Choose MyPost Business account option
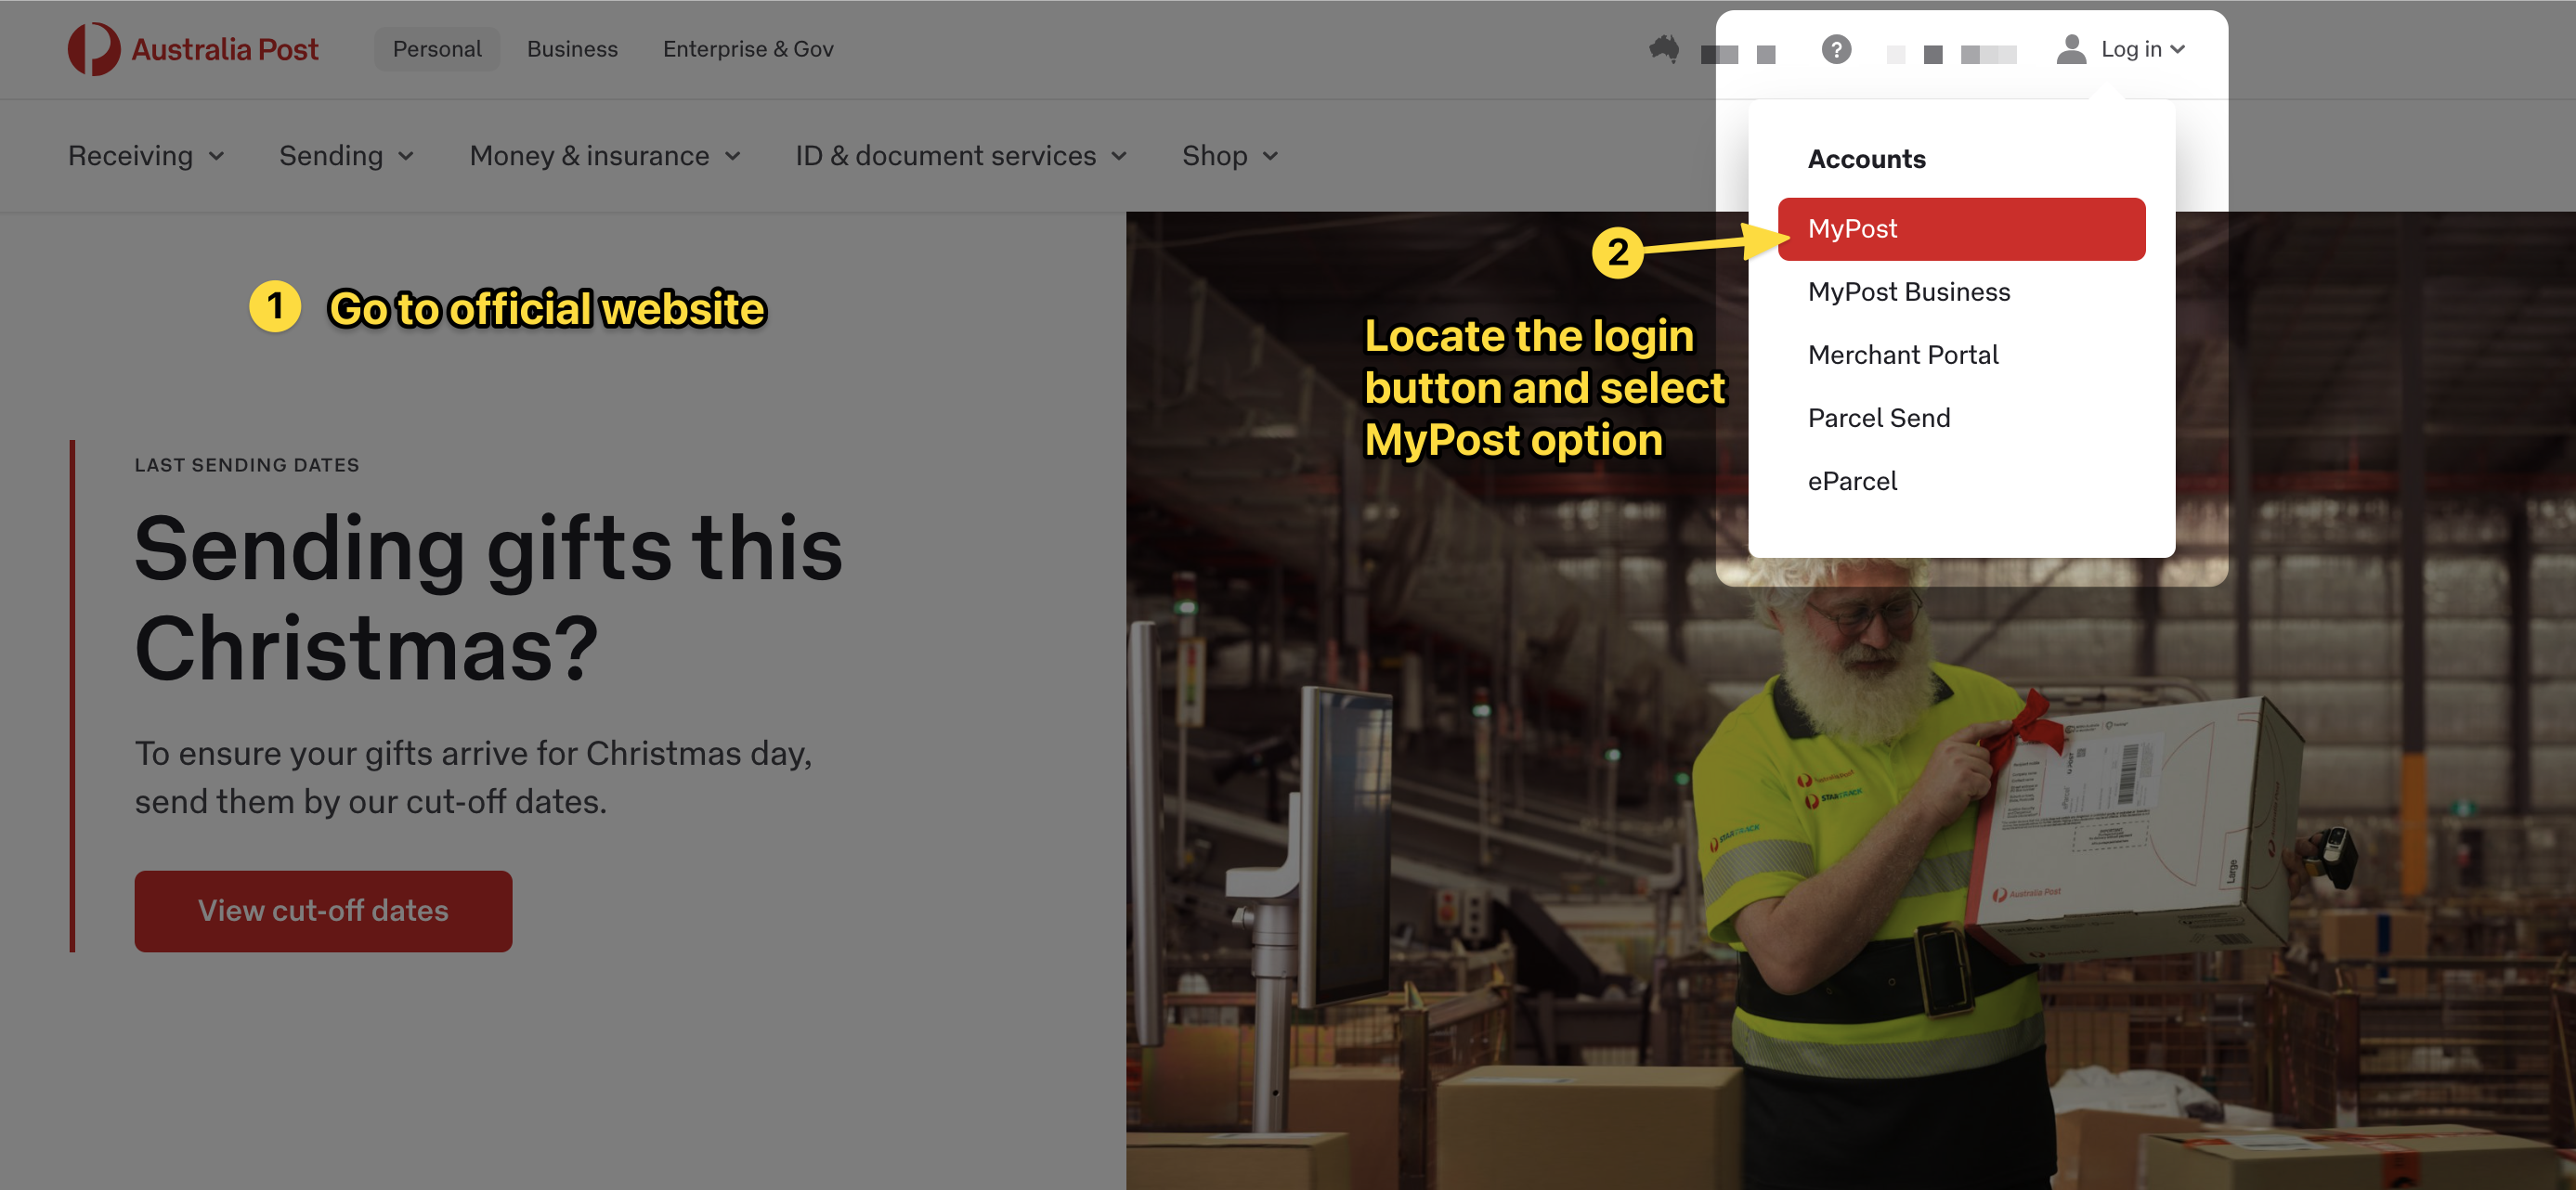 coord(1908,292)
